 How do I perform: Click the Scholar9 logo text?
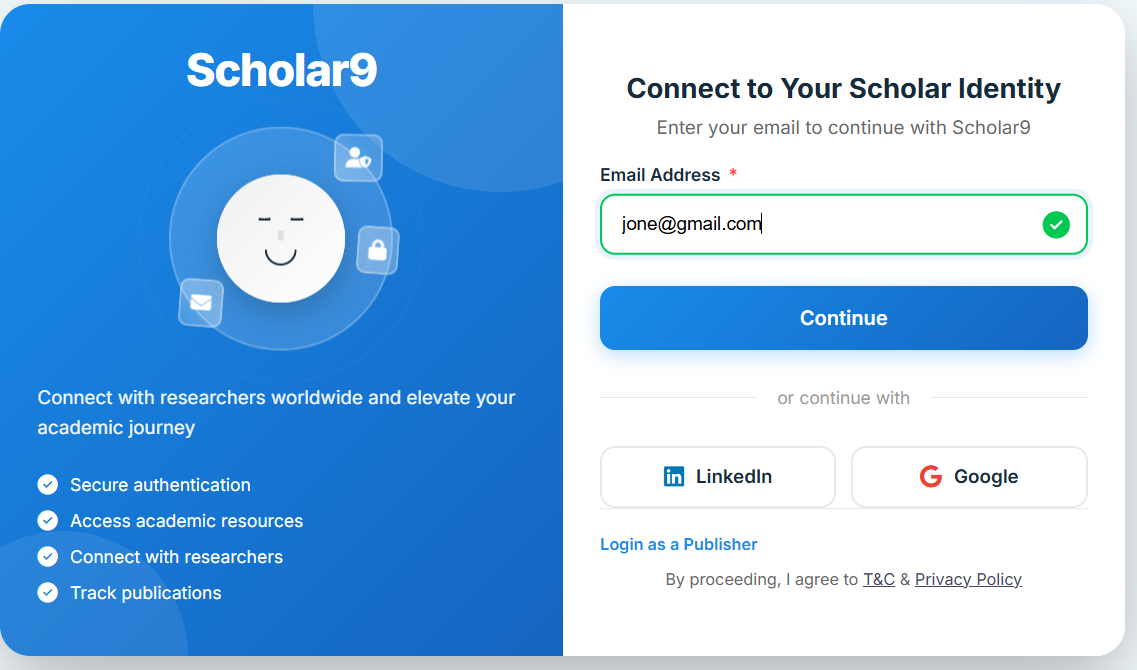click(x=281, y=70)
